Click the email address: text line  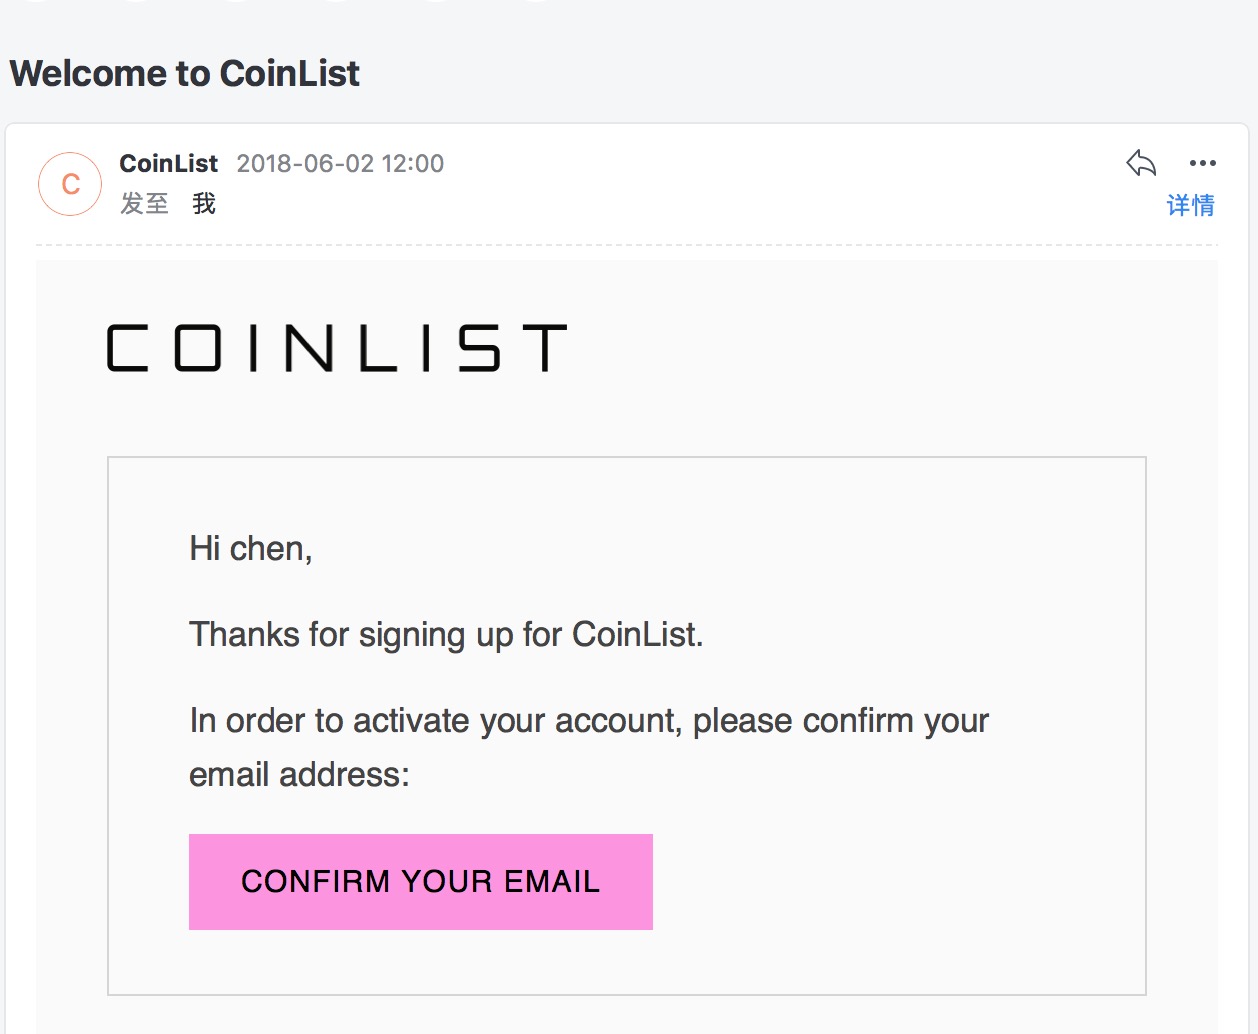299,774
